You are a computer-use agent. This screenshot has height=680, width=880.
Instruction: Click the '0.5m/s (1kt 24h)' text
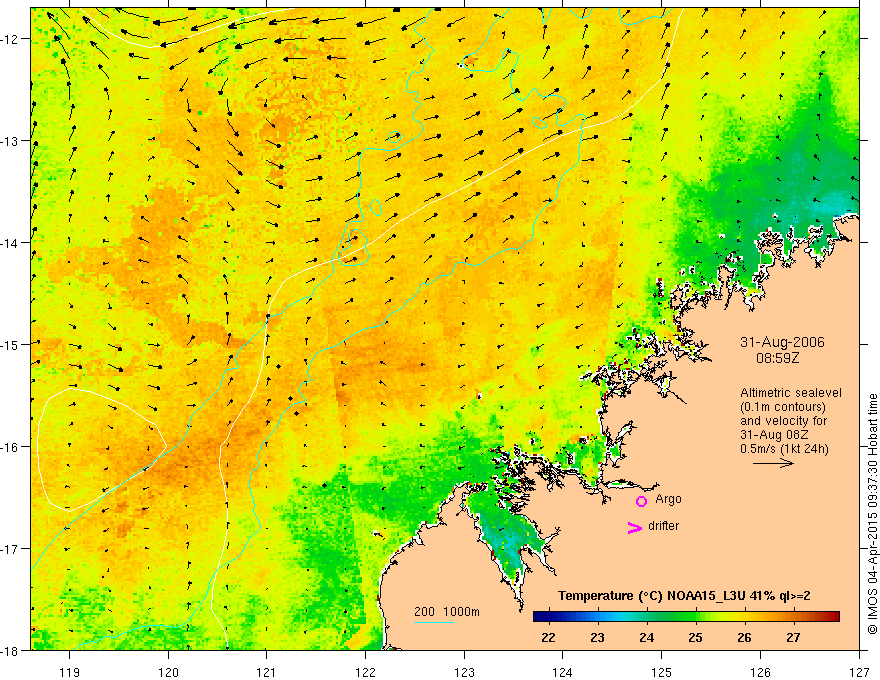[785, 449]
